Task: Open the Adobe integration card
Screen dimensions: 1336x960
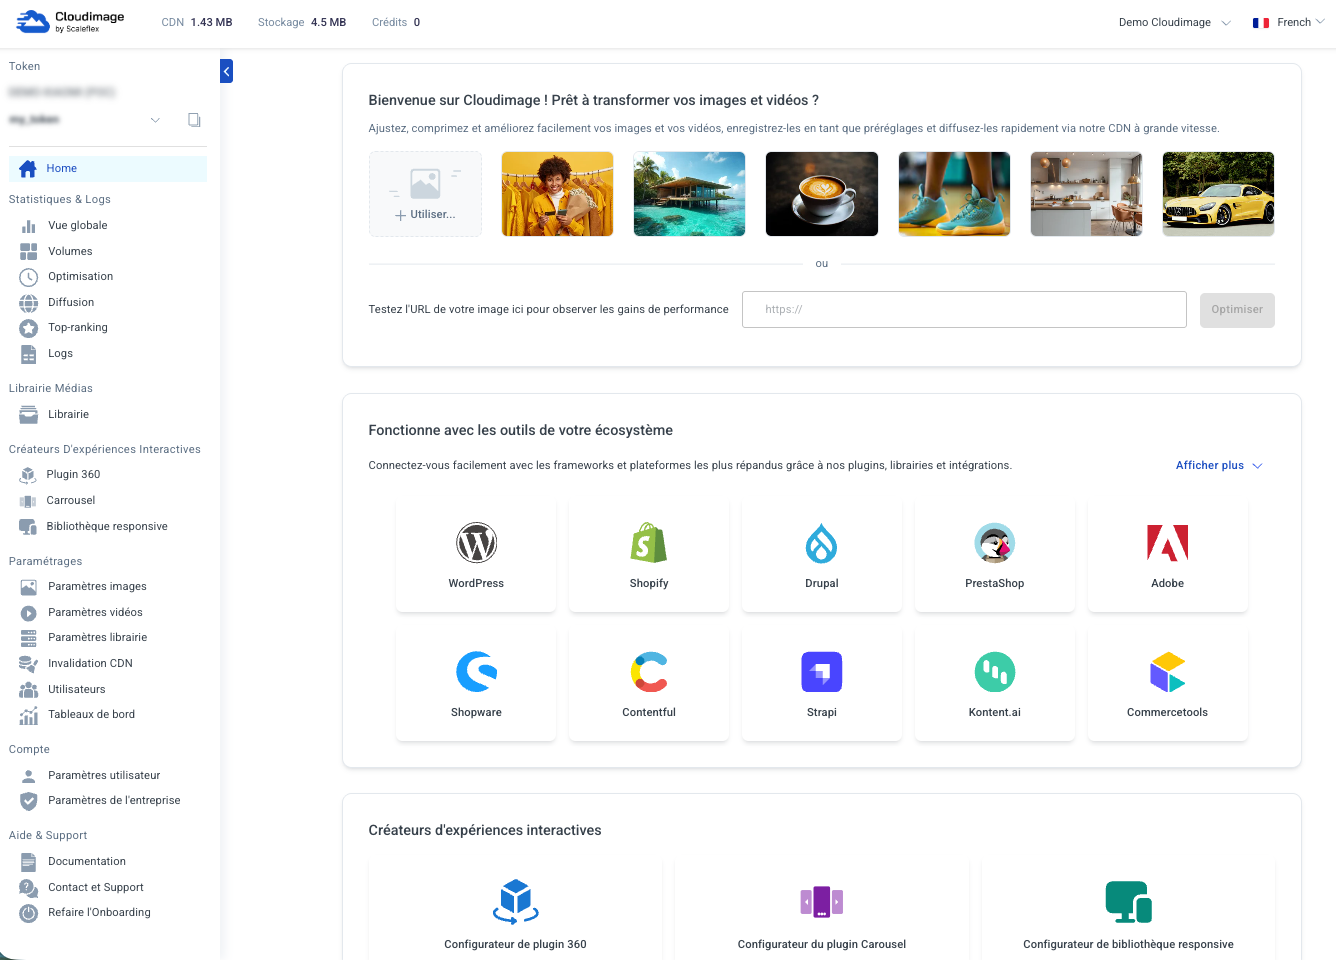Action: (x=1168, y=556)
